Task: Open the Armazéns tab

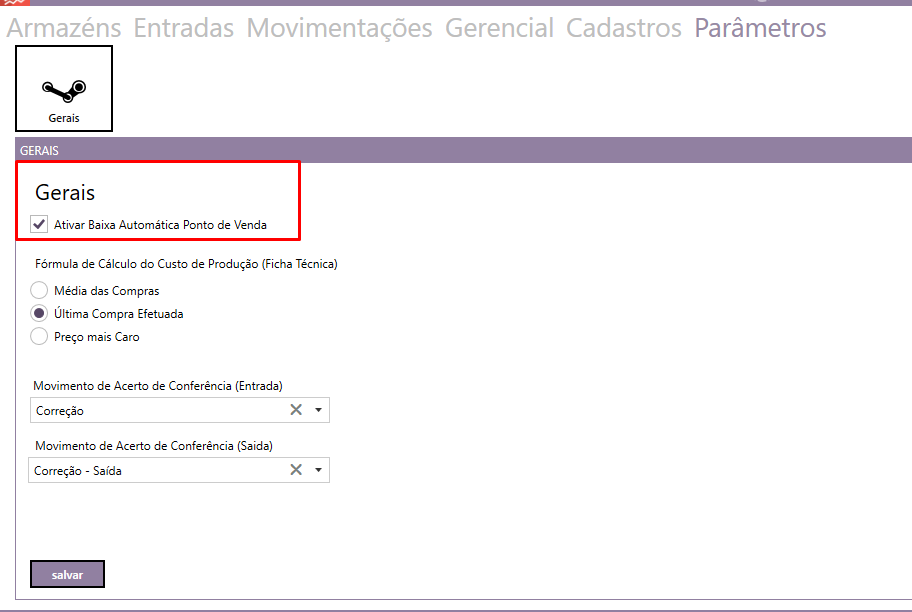Action: click(64, 28)
